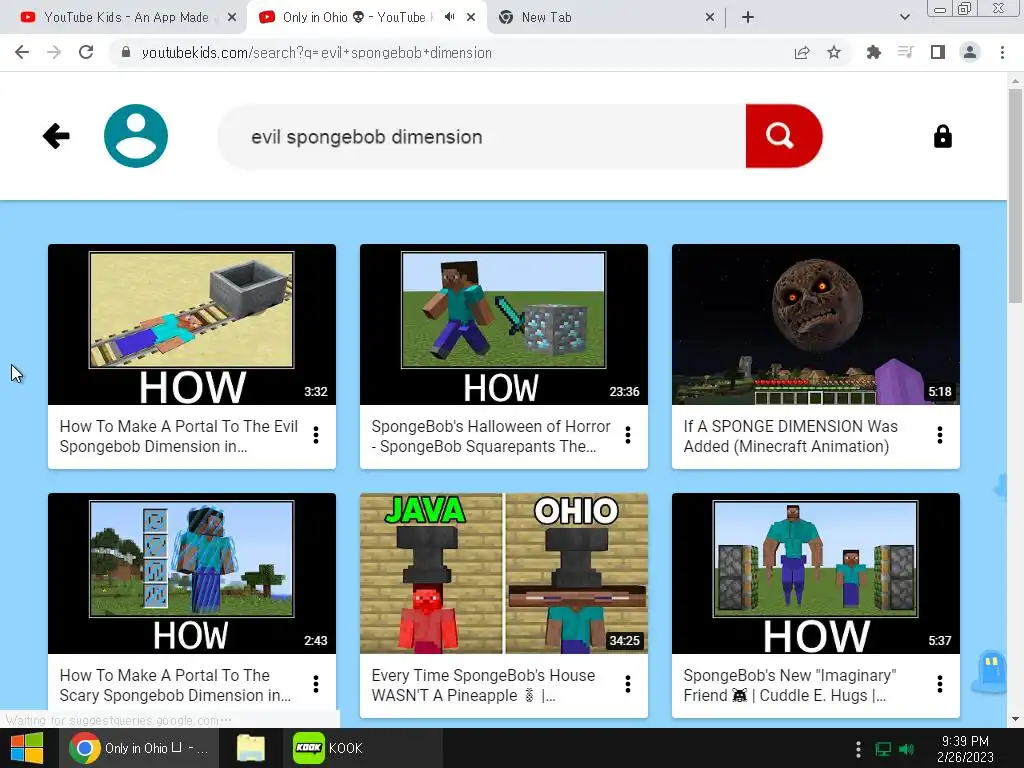Image resolution: width=1024 pixels, height=768 pixels.
Task: Click the evil spongebob dimension search field
Action: 482,136
